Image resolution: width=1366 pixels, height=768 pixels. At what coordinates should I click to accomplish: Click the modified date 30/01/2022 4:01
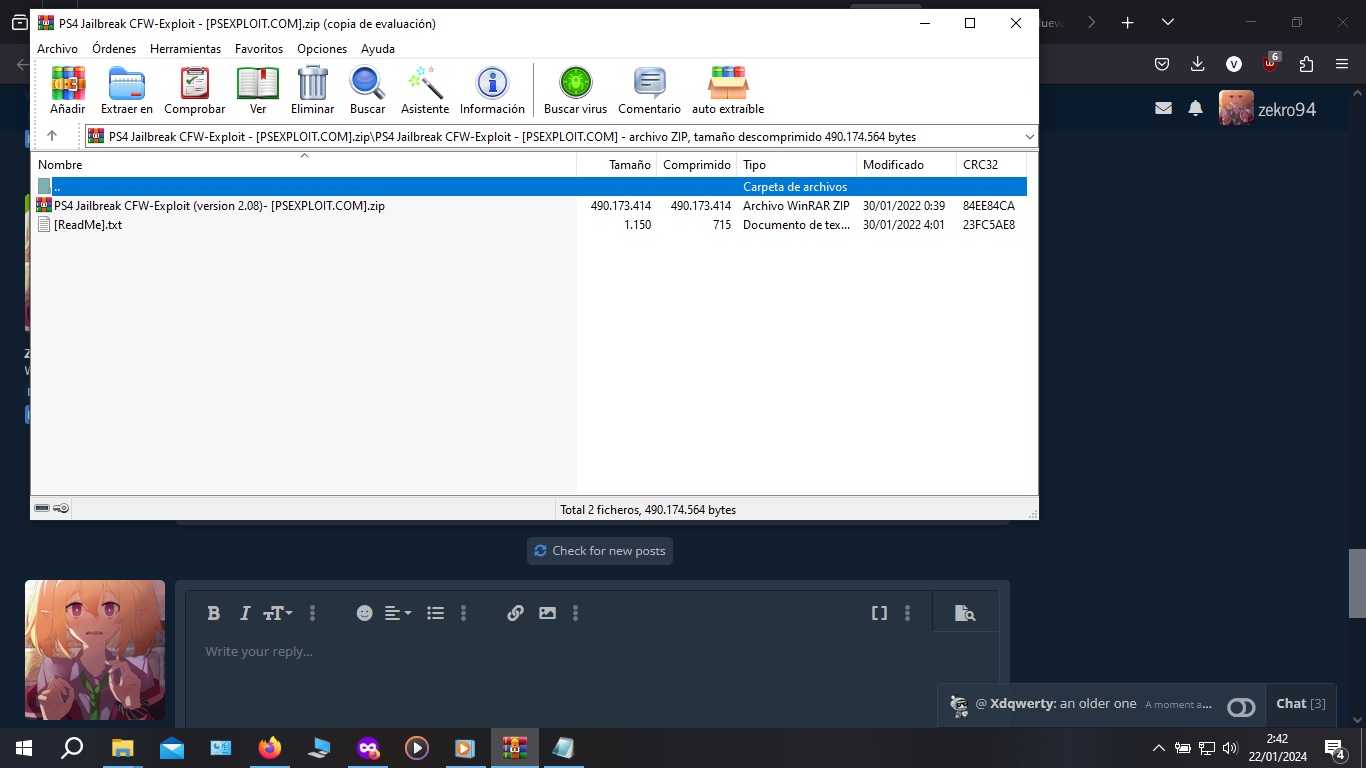904,225
